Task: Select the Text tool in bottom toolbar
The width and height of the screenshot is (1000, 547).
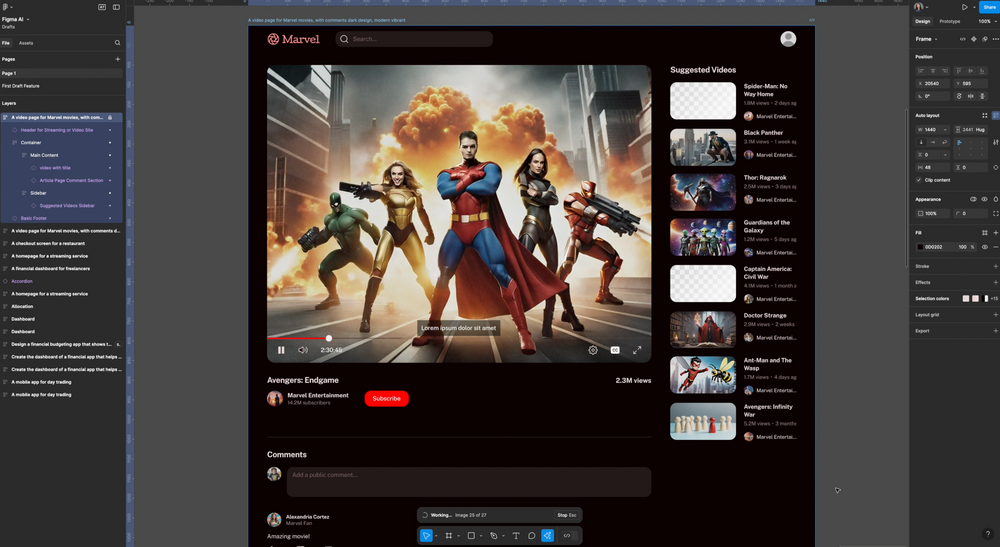Action: (x=516, y=536)
